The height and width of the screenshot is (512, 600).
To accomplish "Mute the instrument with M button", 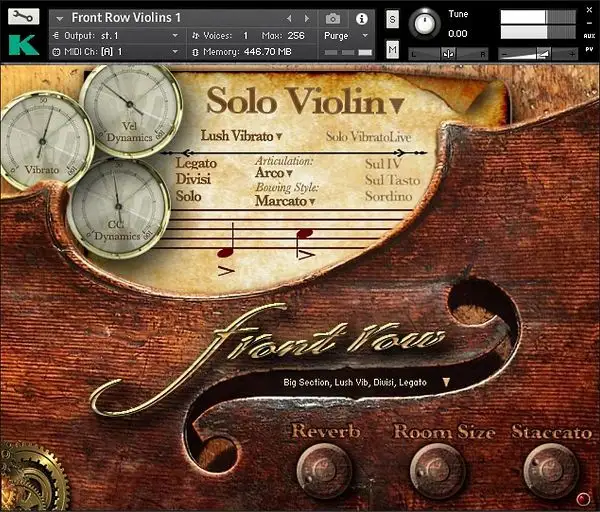I will (392, 50).
